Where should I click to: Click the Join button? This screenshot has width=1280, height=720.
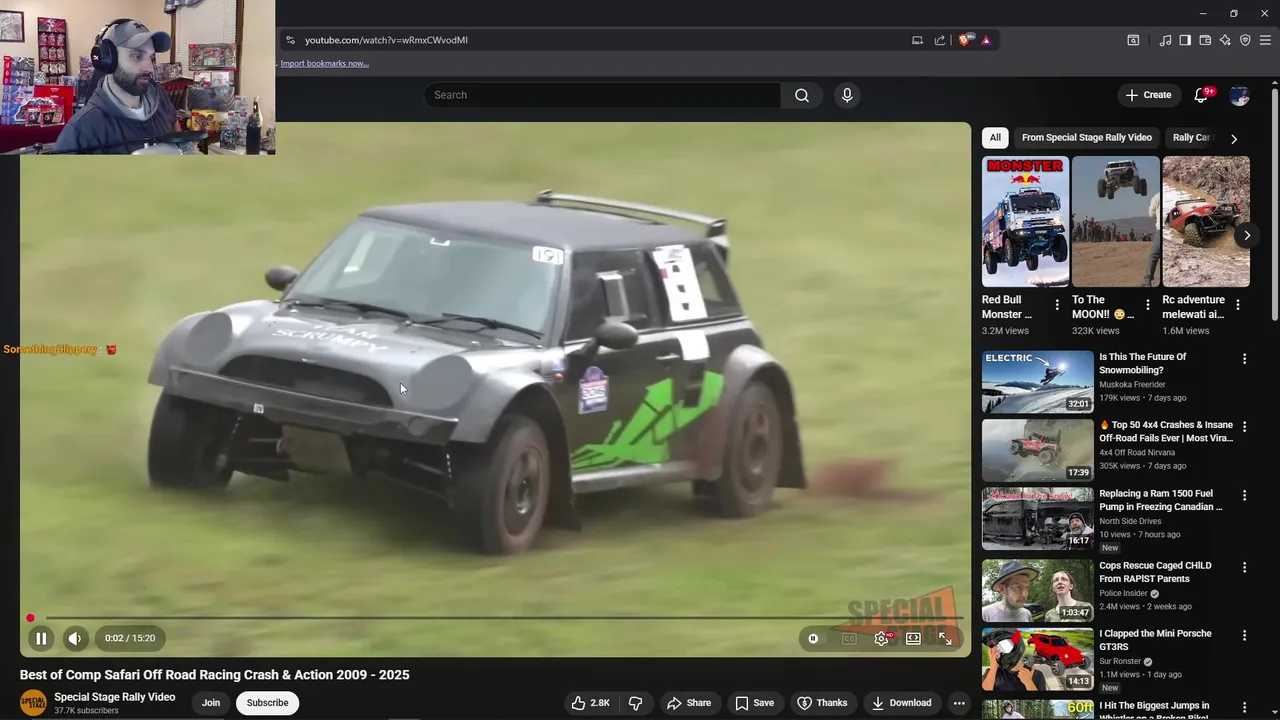(211, 703)
